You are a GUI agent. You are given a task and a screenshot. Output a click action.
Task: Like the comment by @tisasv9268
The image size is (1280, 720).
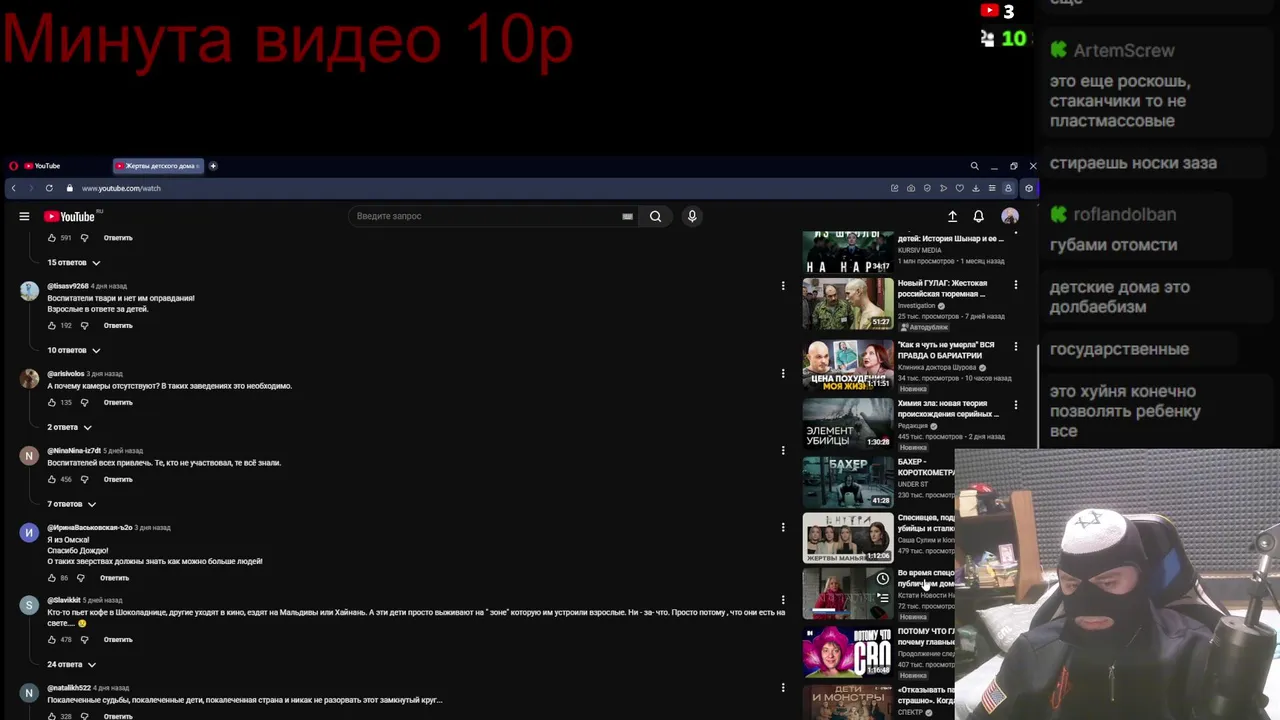point(52,325)
